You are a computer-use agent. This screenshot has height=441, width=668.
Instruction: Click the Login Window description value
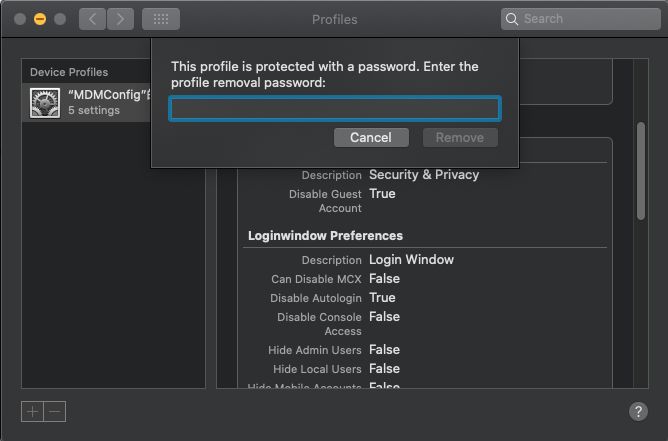coord(411,260)
